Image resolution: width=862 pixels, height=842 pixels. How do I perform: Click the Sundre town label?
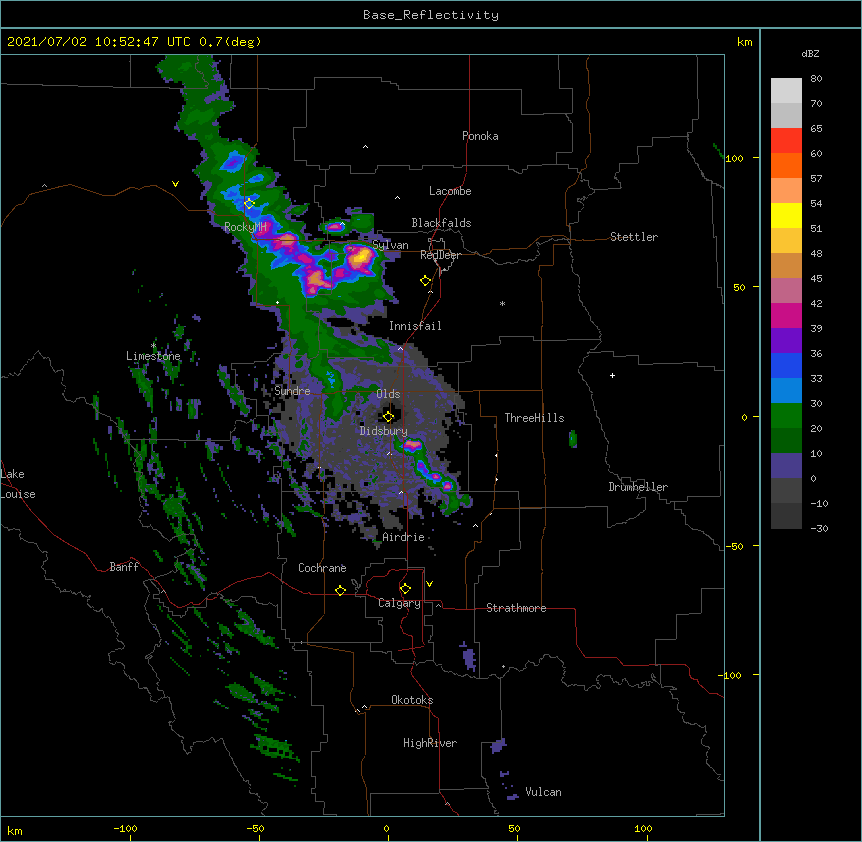point(292,391)
